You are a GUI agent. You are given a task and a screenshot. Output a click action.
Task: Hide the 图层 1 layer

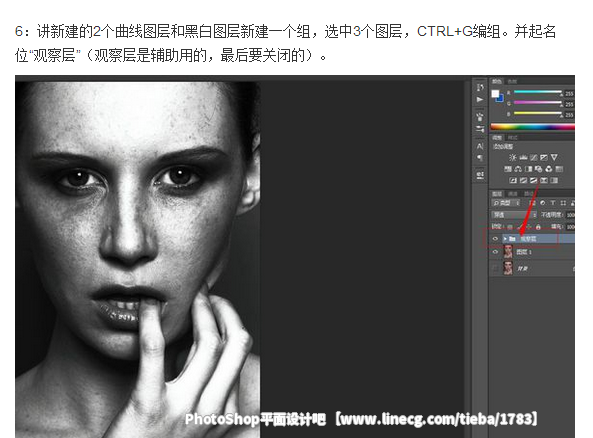(495, 252)
